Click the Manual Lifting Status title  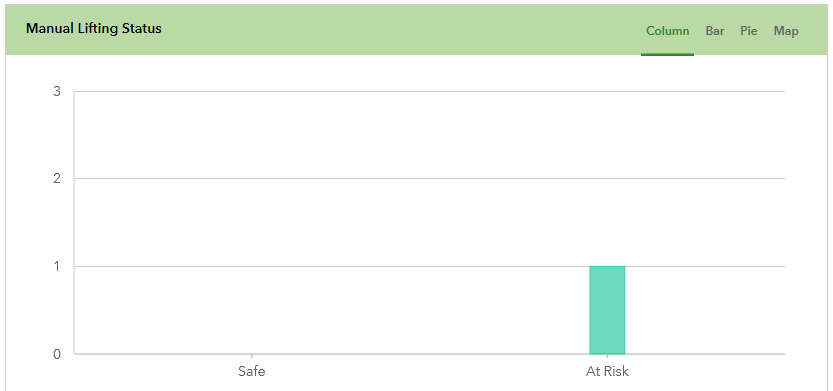click(x=94, y=28)
